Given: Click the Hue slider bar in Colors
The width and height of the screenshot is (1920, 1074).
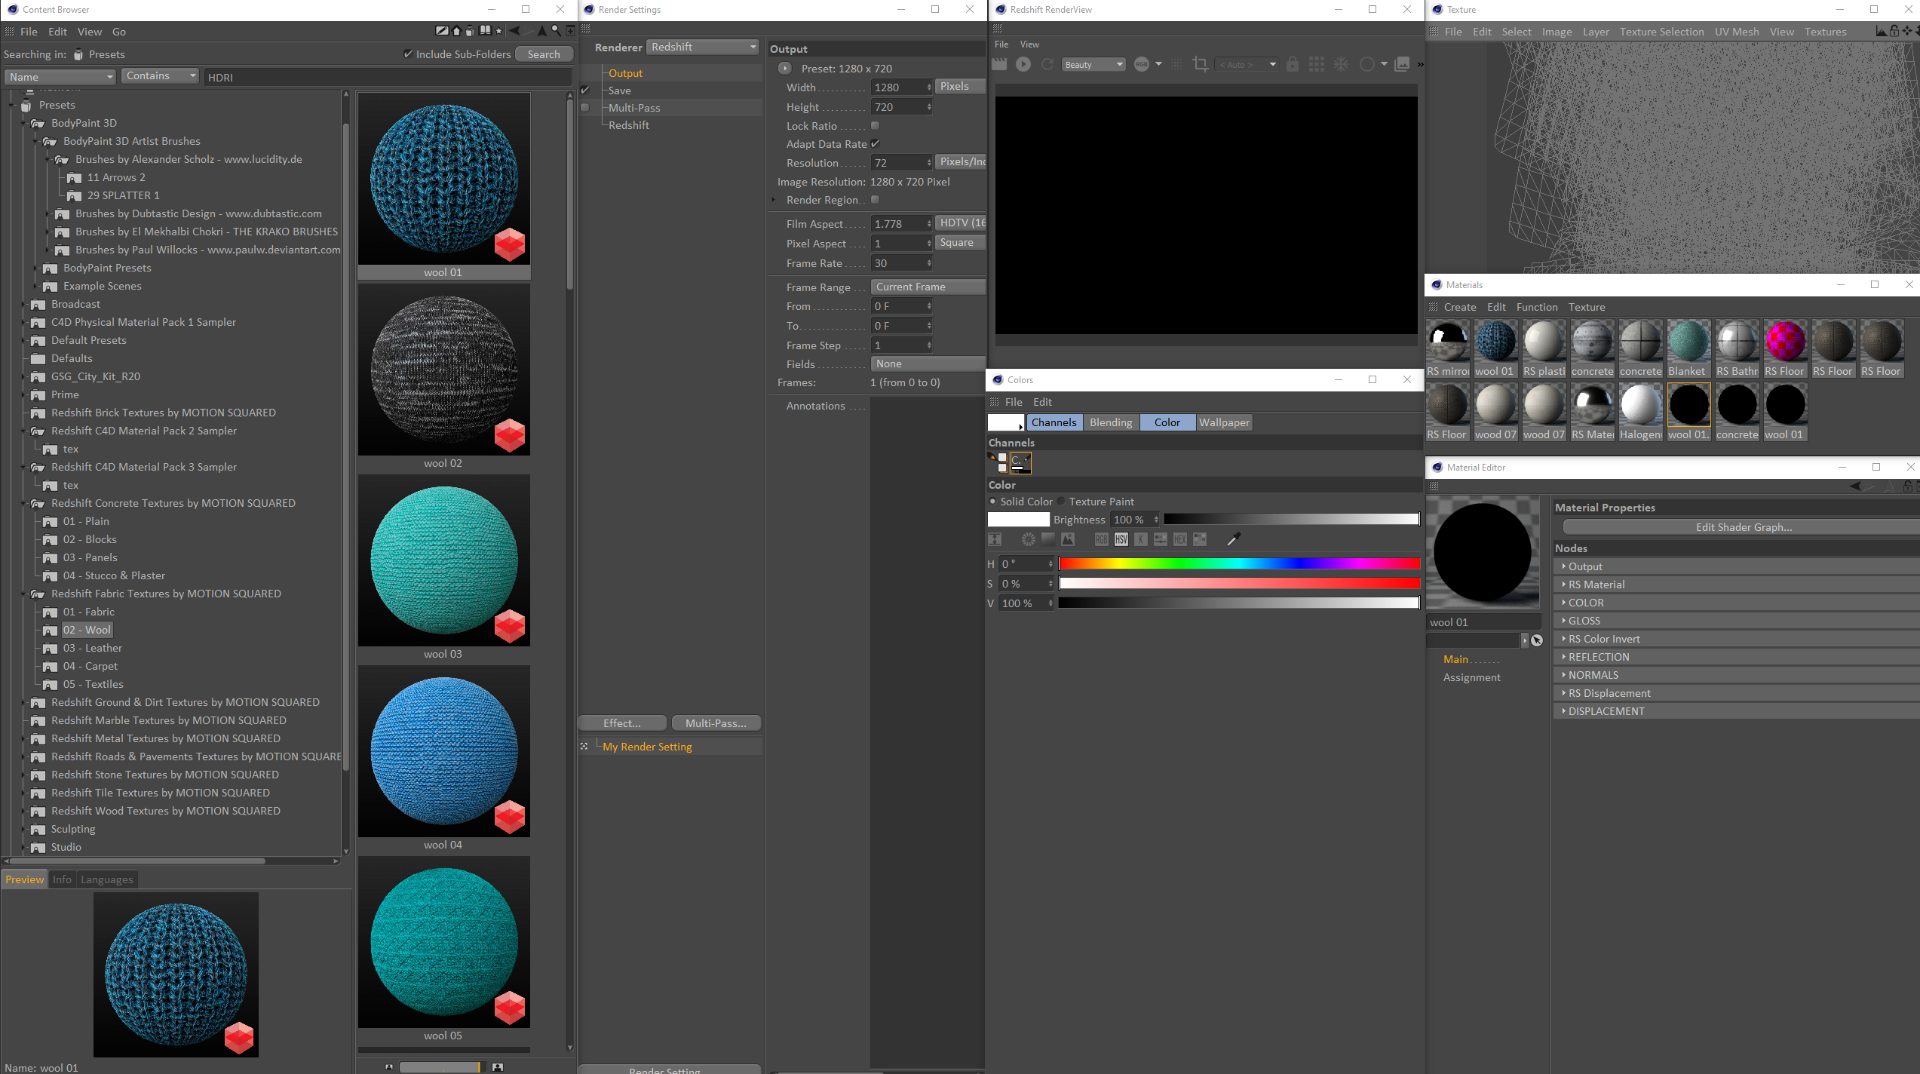Looking at the screenshot, I should [x=1239, y=564].
